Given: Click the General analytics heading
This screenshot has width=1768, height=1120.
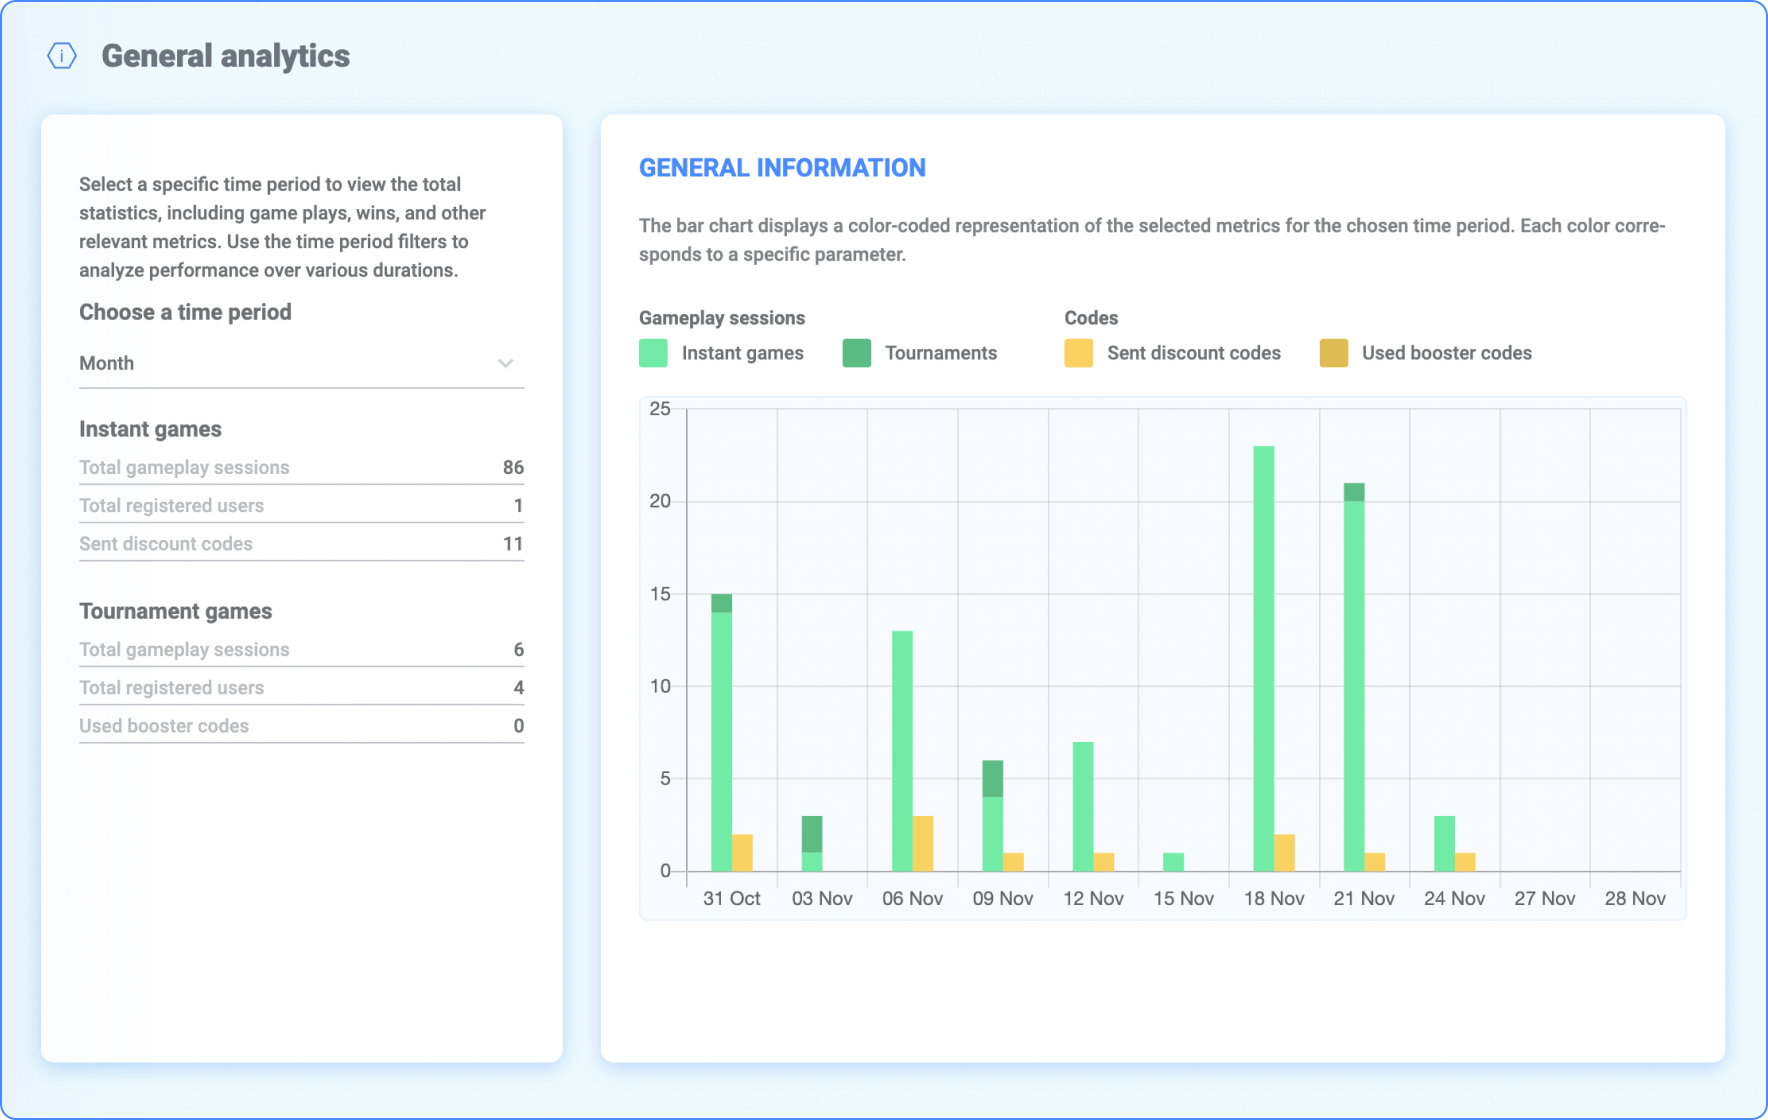Looking at the screenshot, I should click(x=226, y=56).
